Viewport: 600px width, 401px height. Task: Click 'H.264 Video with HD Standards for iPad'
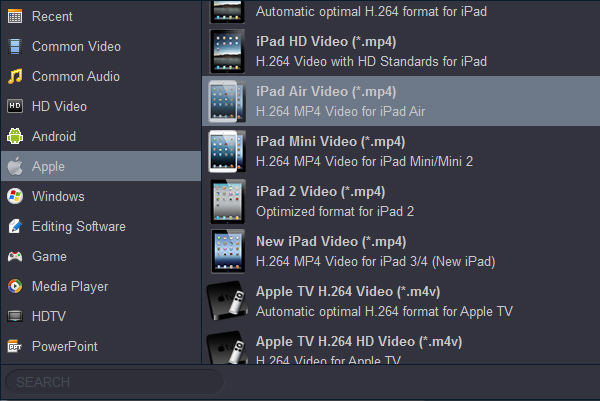coord(371,61)
